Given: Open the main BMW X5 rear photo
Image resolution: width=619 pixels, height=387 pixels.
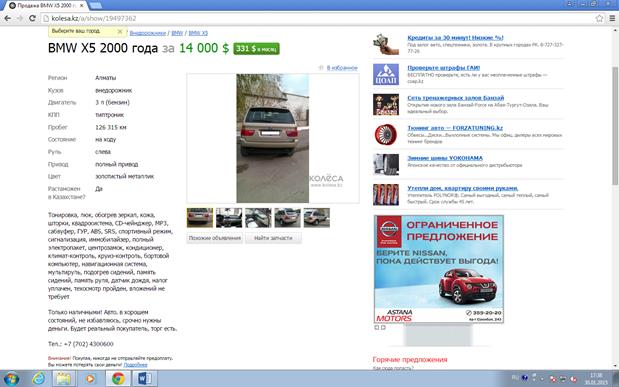Looking at the screenshot, I should 273,138.
